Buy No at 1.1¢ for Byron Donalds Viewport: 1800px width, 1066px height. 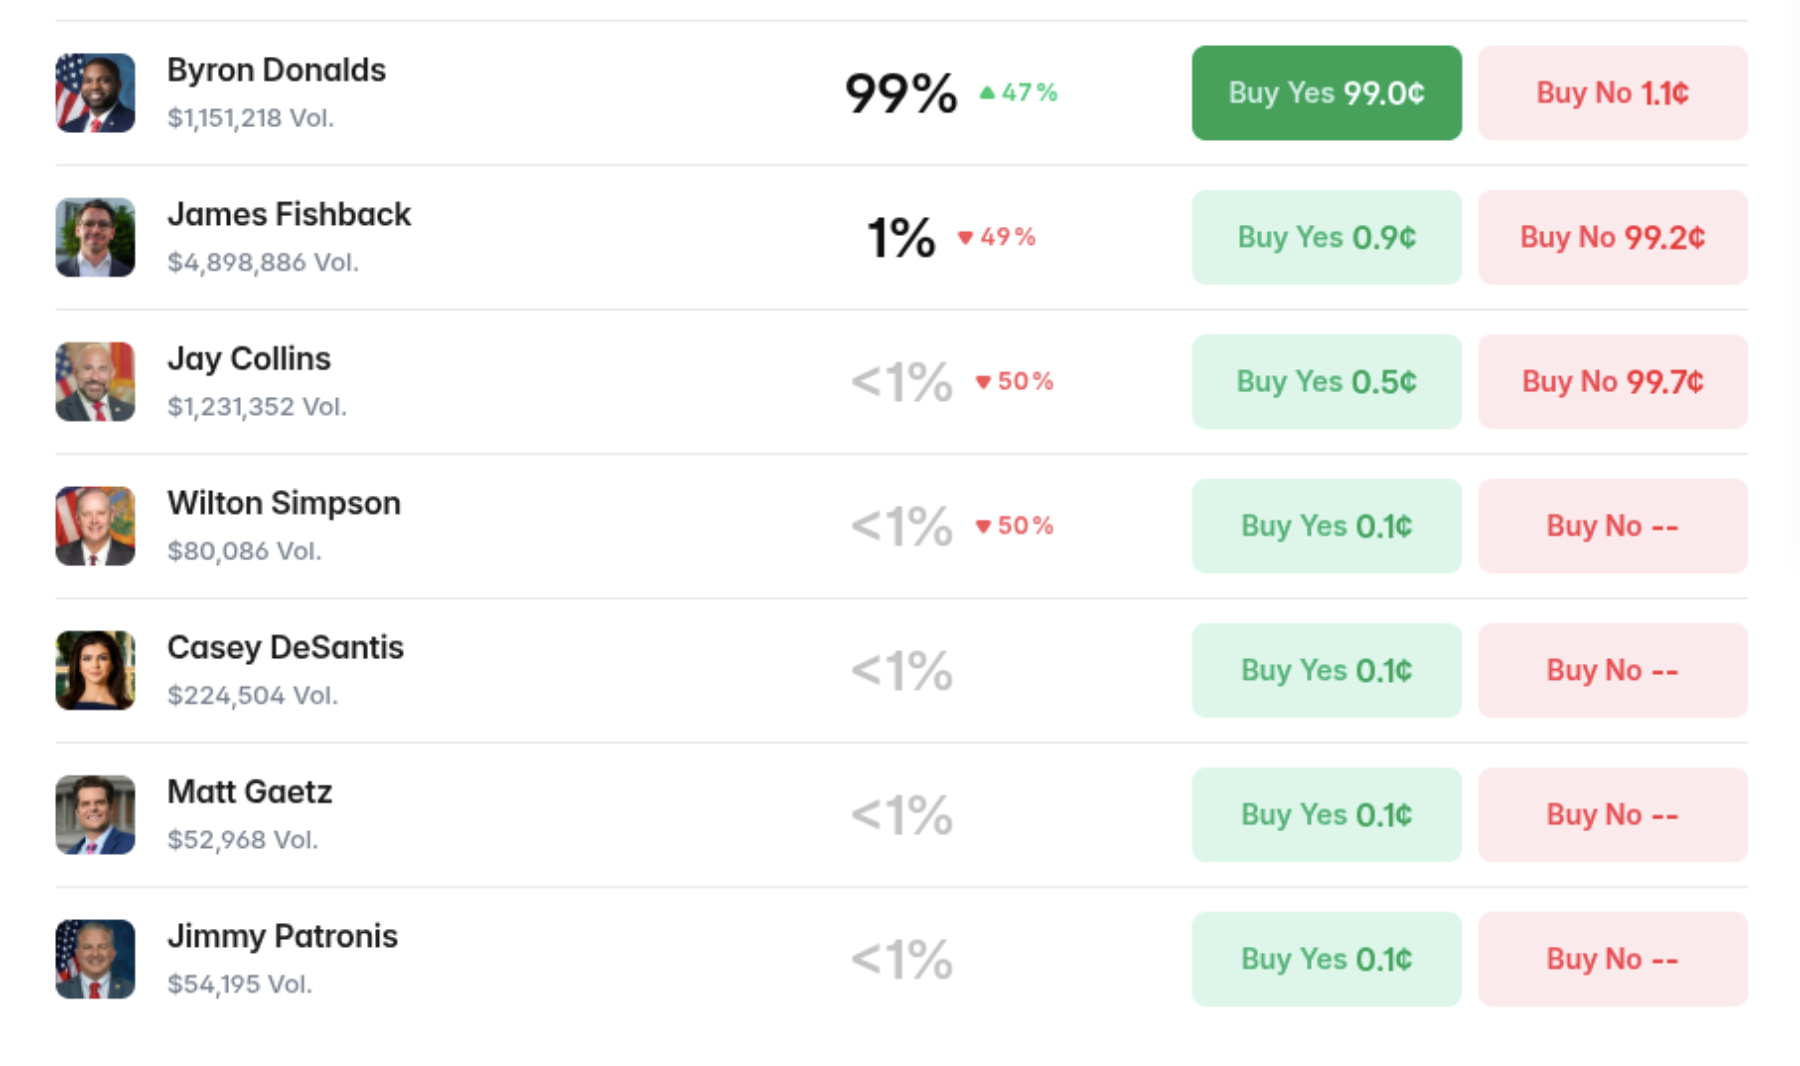tap(1612, 93)
